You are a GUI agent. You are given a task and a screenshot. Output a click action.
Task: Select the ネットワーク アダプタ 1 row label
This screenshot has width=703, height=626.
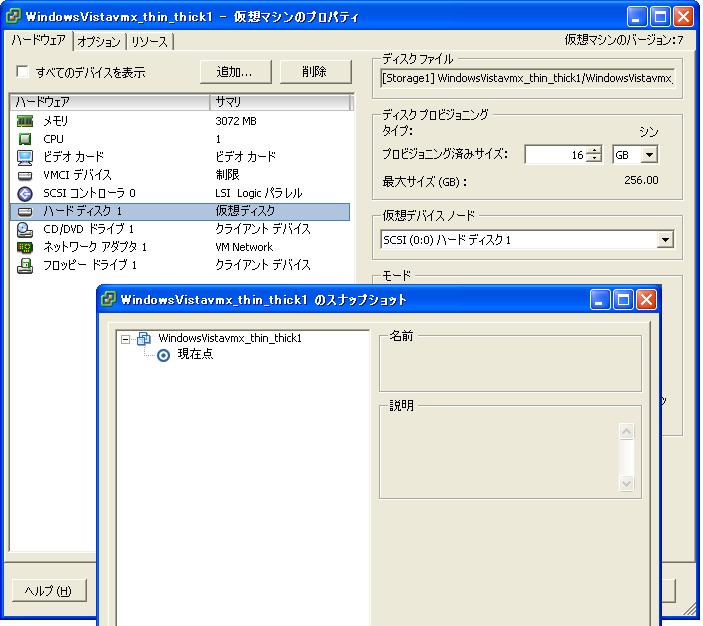coord(95,247)
